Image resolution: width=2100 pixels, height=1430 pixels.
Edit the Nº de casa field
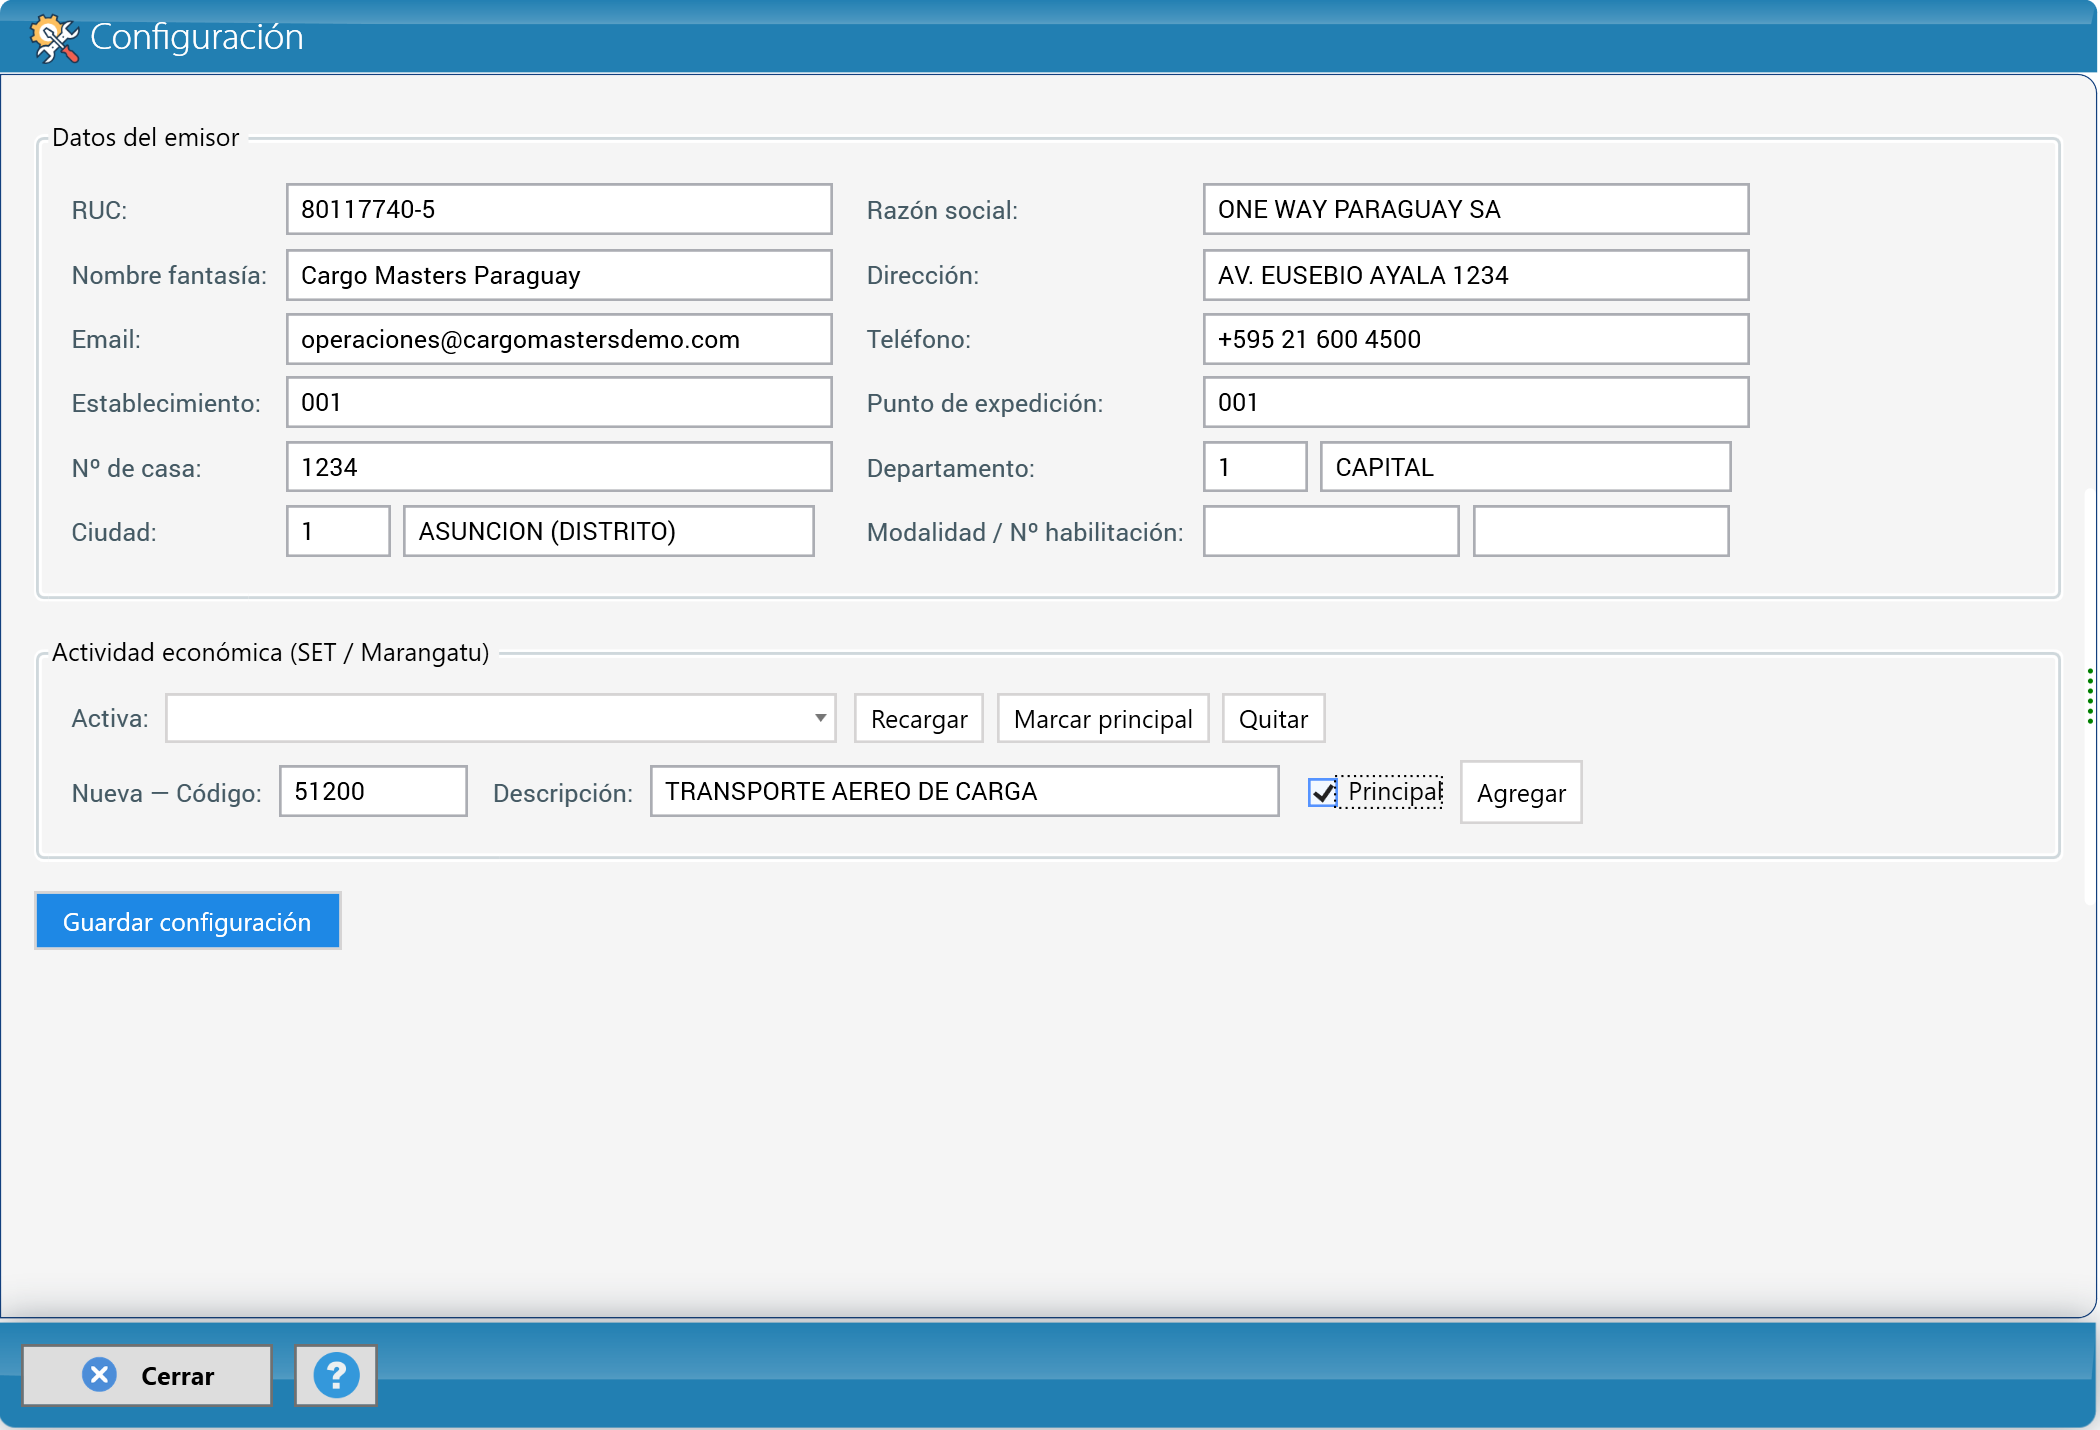point(559,467)
